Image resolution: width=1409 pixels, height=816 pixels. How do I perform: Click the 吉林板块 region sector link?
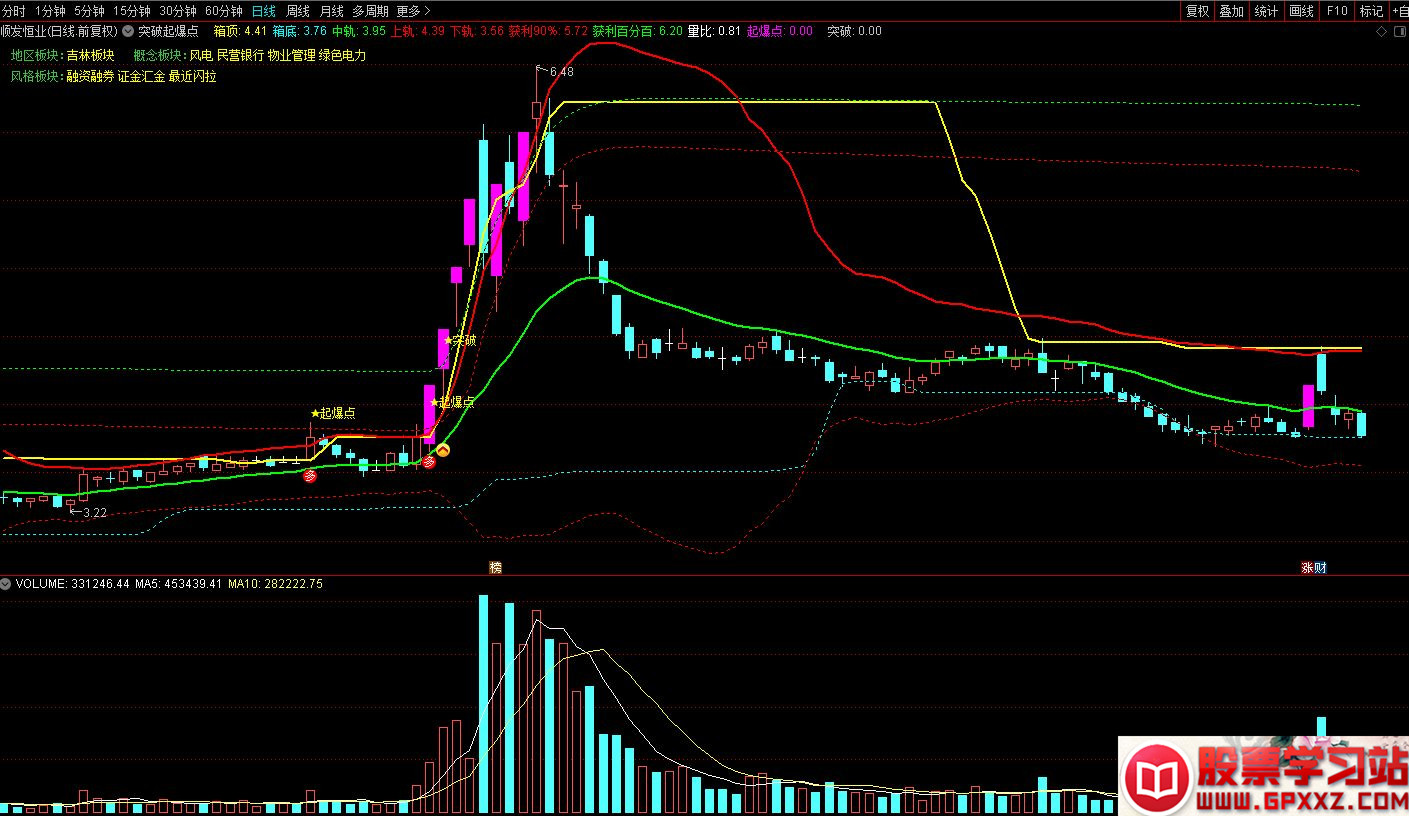click(90, 55)
